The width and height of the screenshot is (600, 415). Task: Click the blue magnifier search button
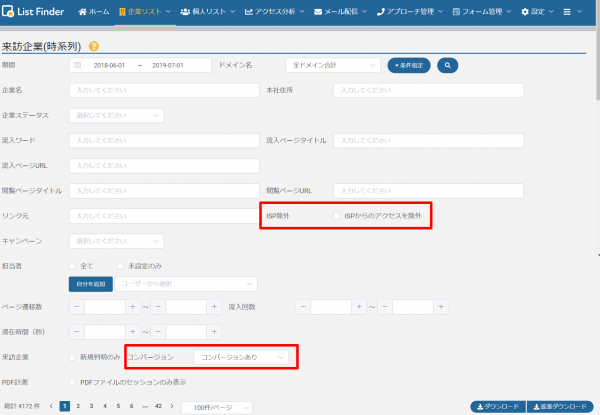tap(446, 65)
